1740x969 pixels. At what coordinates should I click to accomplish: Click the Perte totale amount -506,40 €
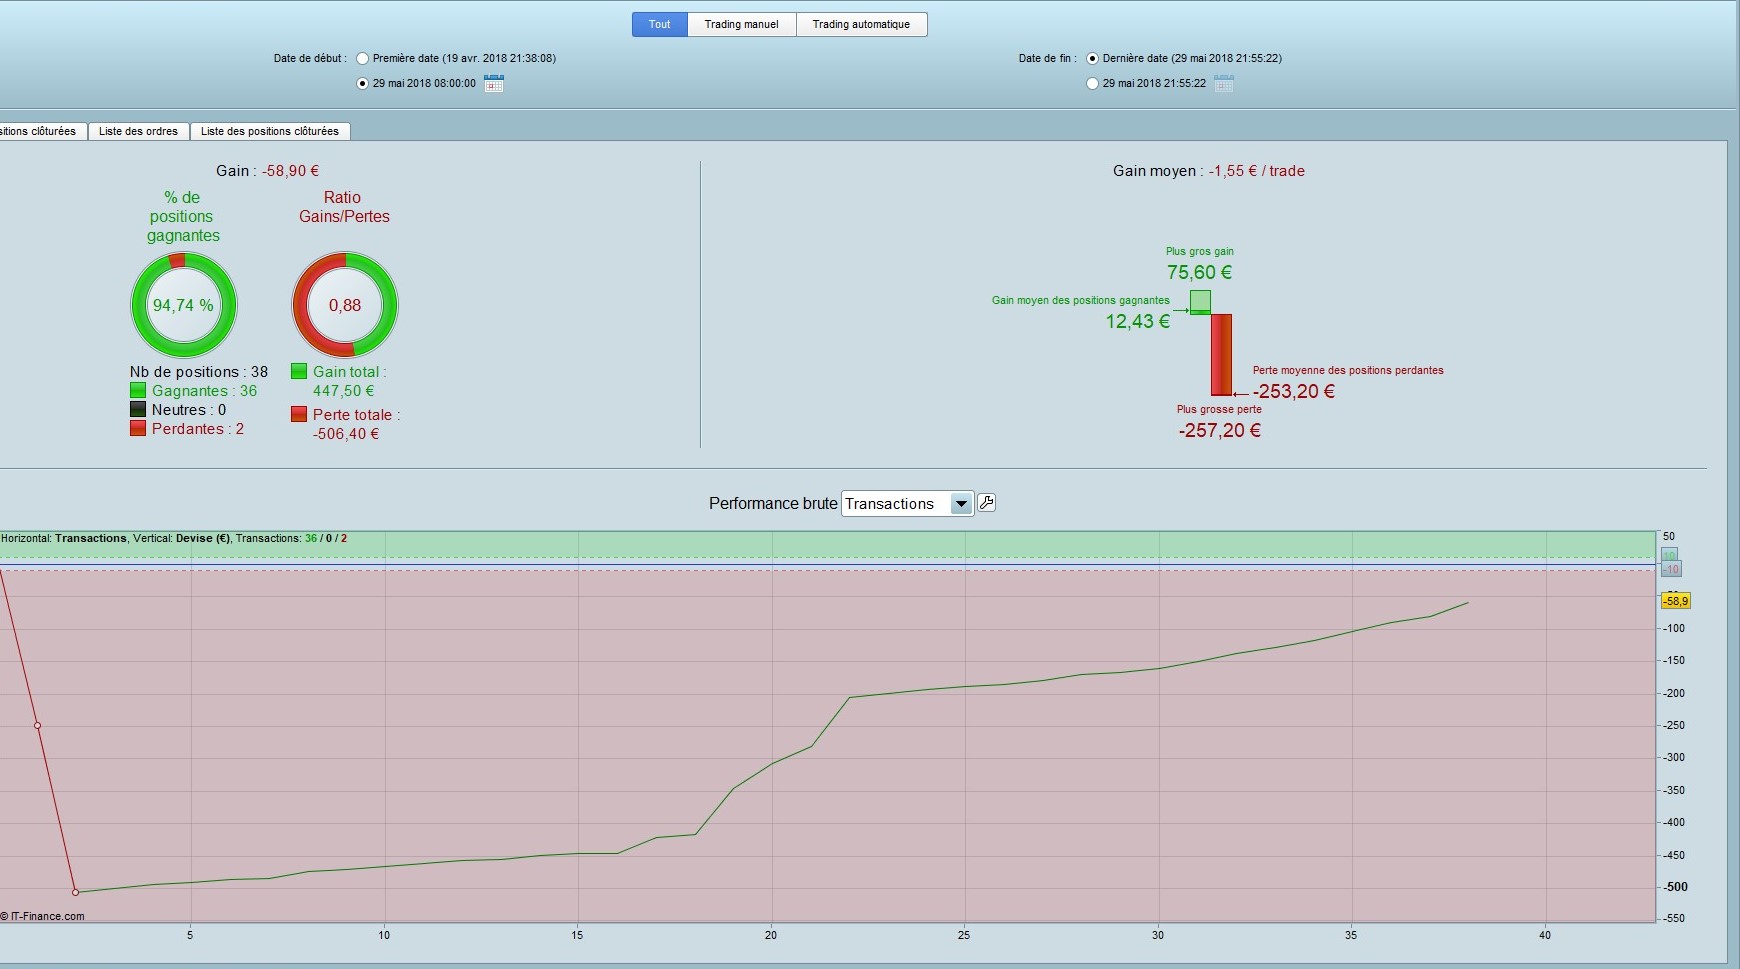(x=346, y=434)
